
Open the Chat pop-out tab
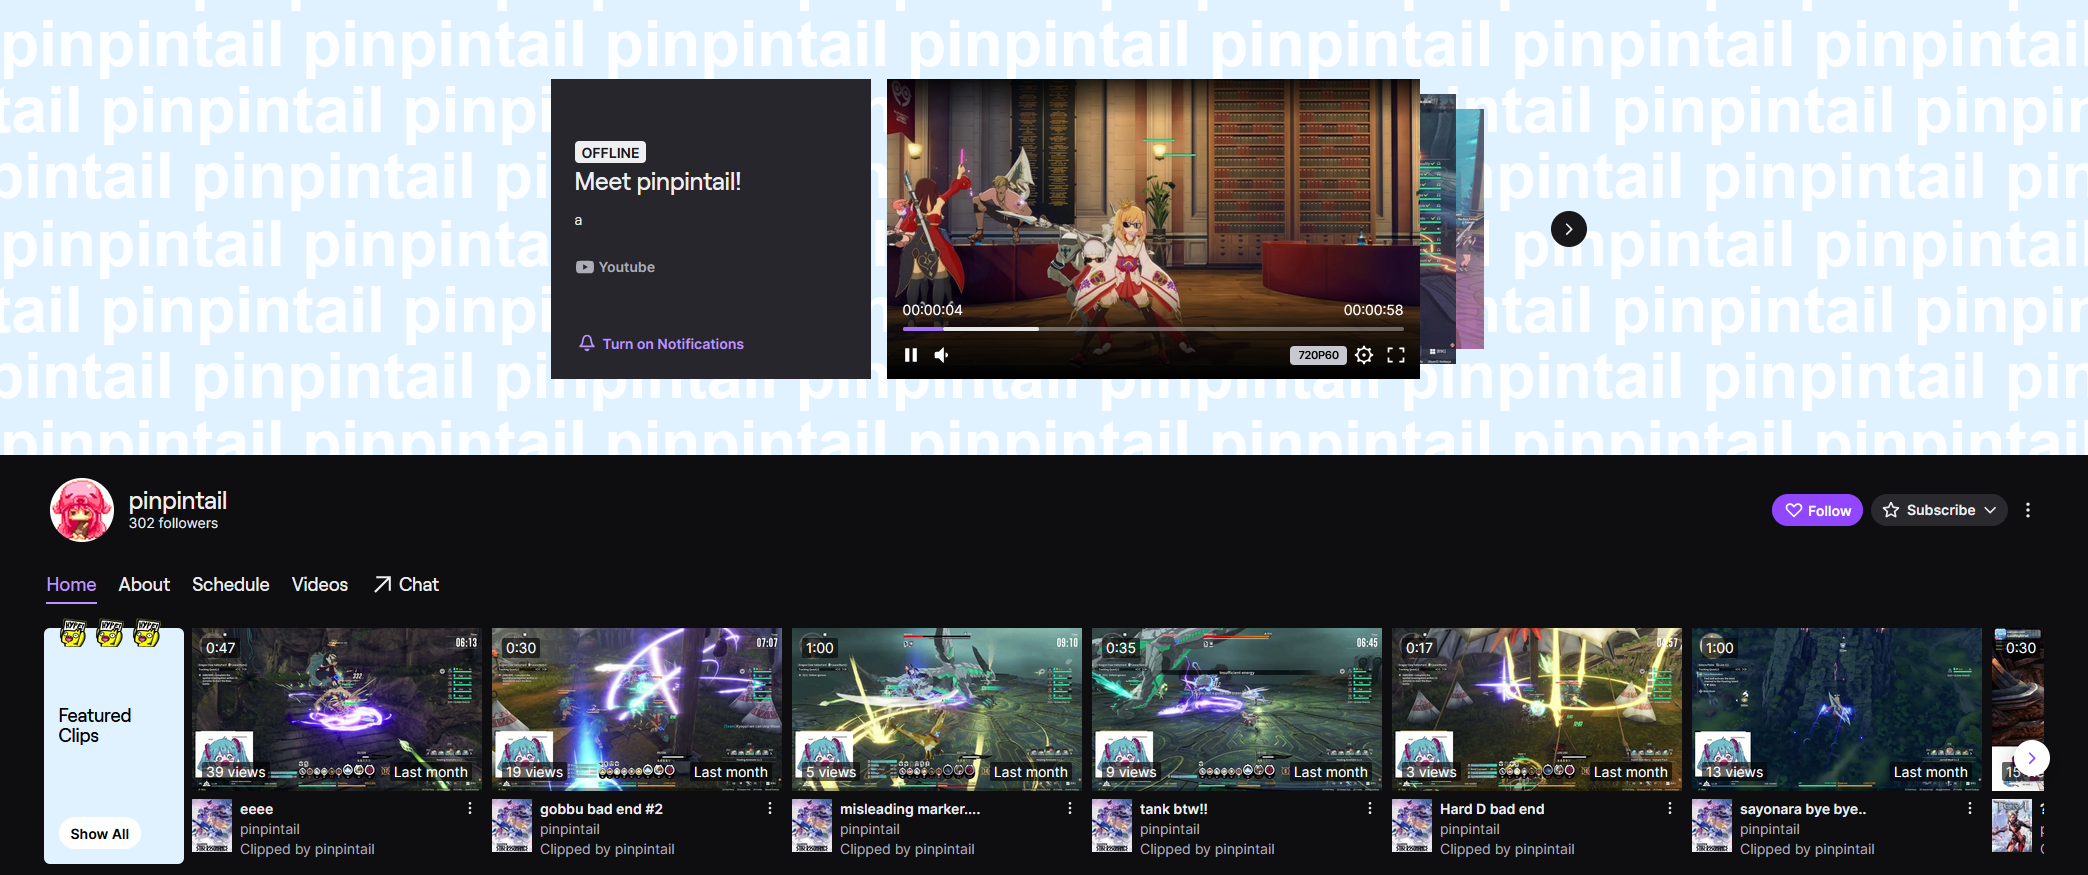coord(406,585)
